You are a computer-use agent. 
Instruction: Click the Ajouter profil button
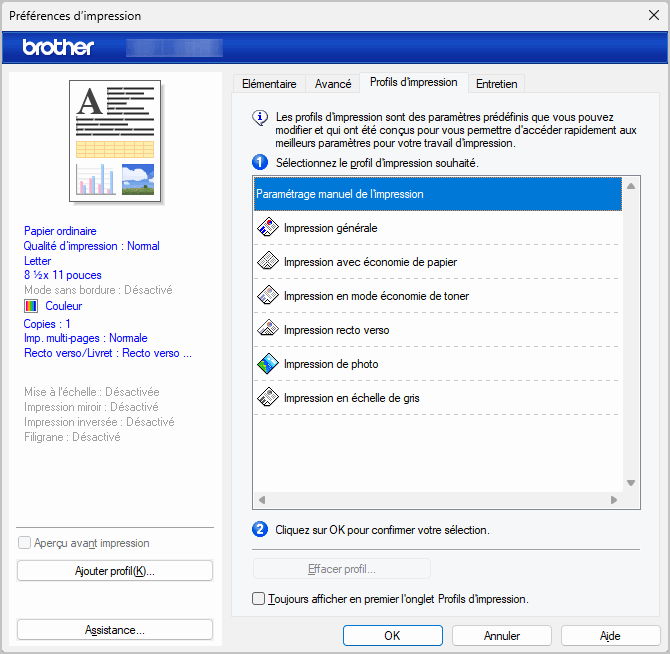pyautogui.click(x=115, y=571)
